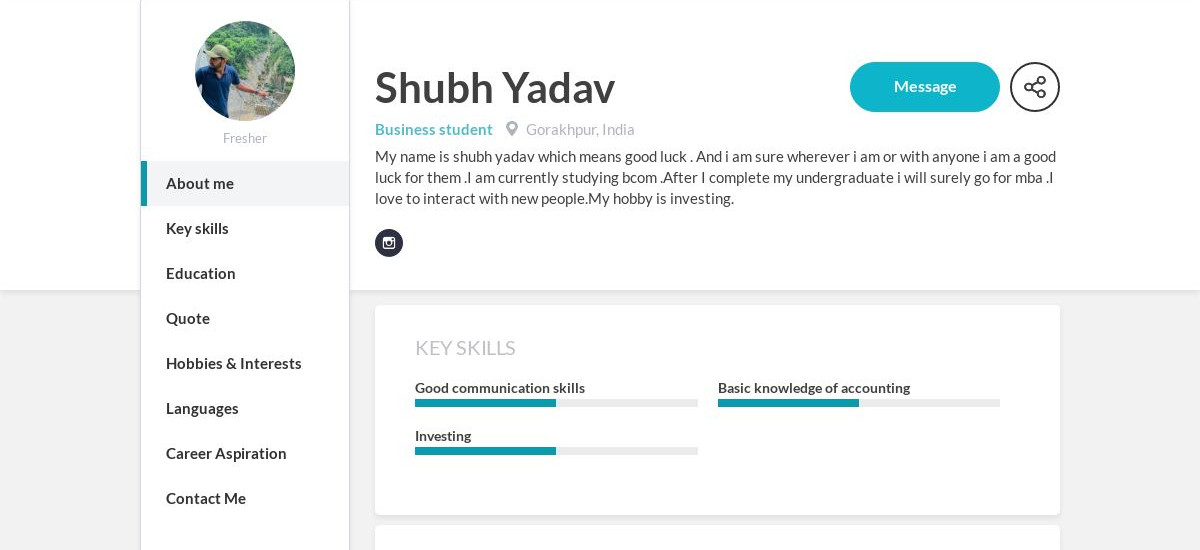Click the share icon button

tap(1035, 87)
